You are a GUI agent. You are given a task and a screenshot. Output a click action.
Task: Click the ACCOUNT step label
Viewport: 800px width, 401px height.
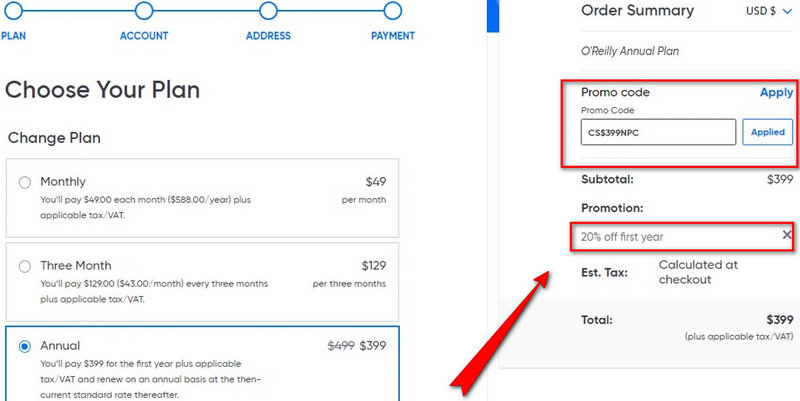[x=144, y=36]
